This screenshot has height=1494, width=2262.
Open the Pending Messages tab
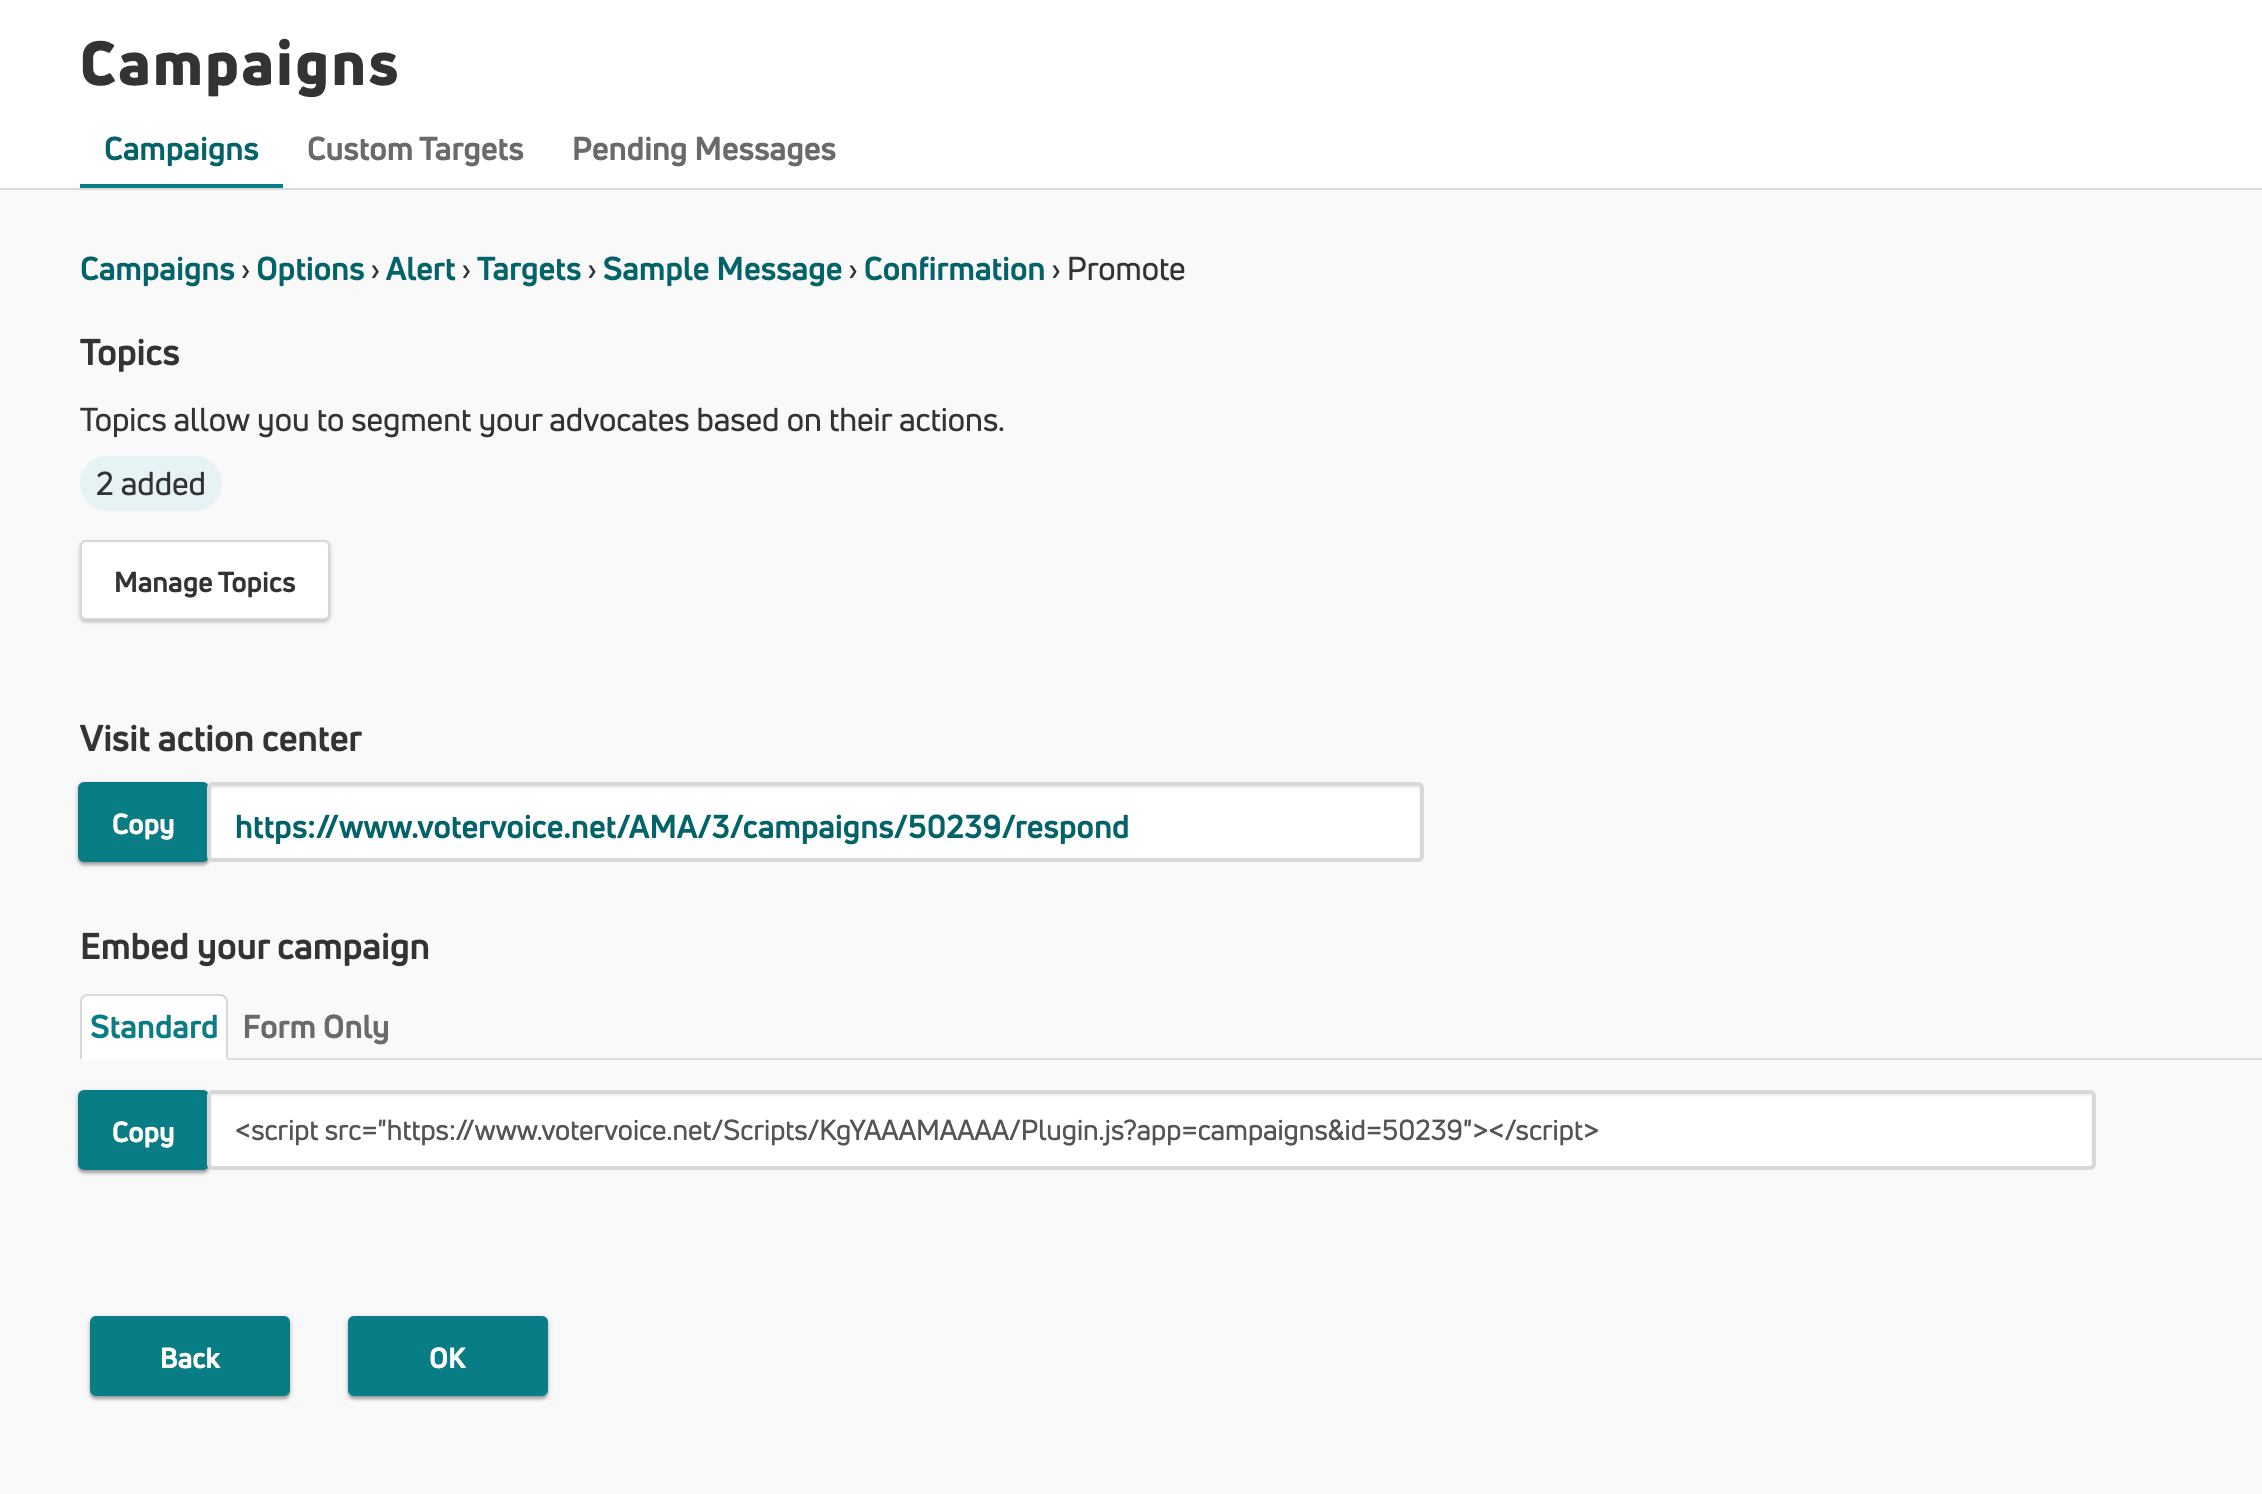(704, 149)
